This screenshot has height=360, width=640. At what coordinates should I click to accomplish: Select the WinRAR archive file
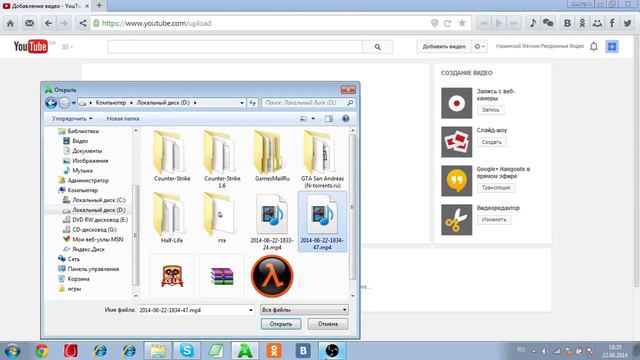(222, 276)
